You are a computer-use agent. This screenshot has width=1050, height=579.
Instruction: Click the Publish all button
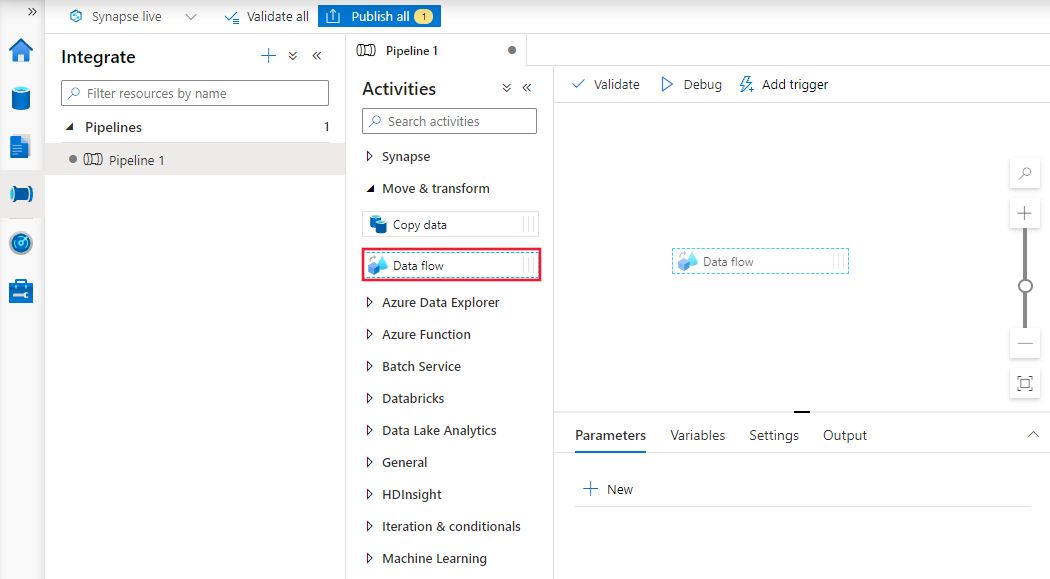pos(379,15)
